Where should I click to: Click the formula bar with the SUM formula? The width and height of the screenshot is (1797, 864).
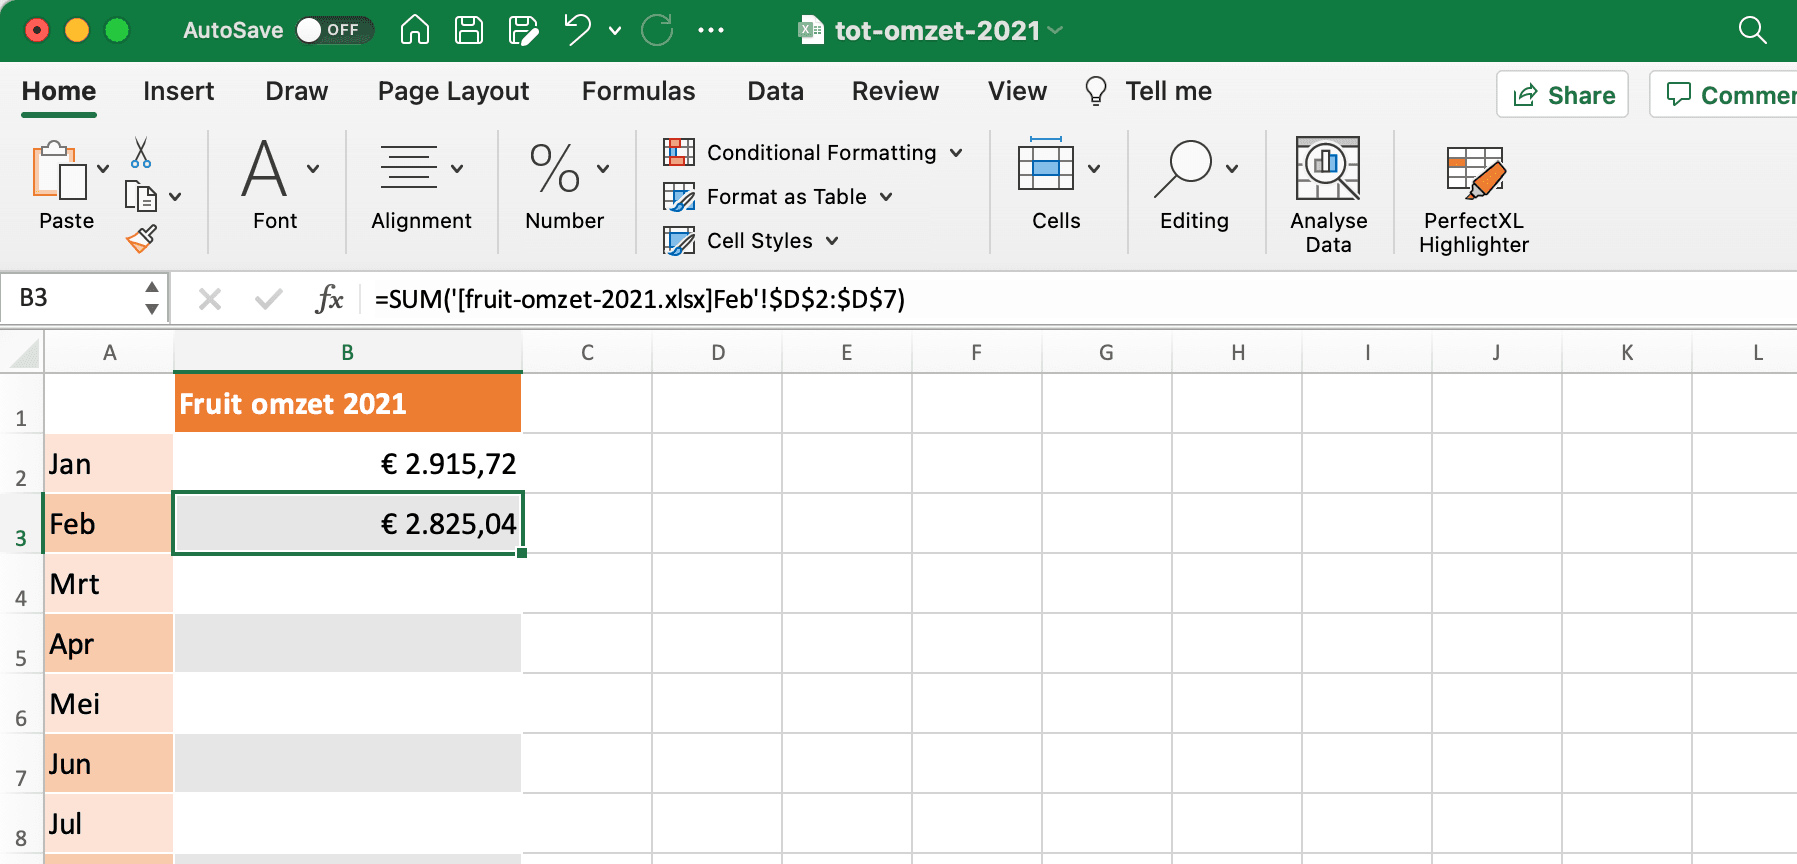click(1080, 299)
